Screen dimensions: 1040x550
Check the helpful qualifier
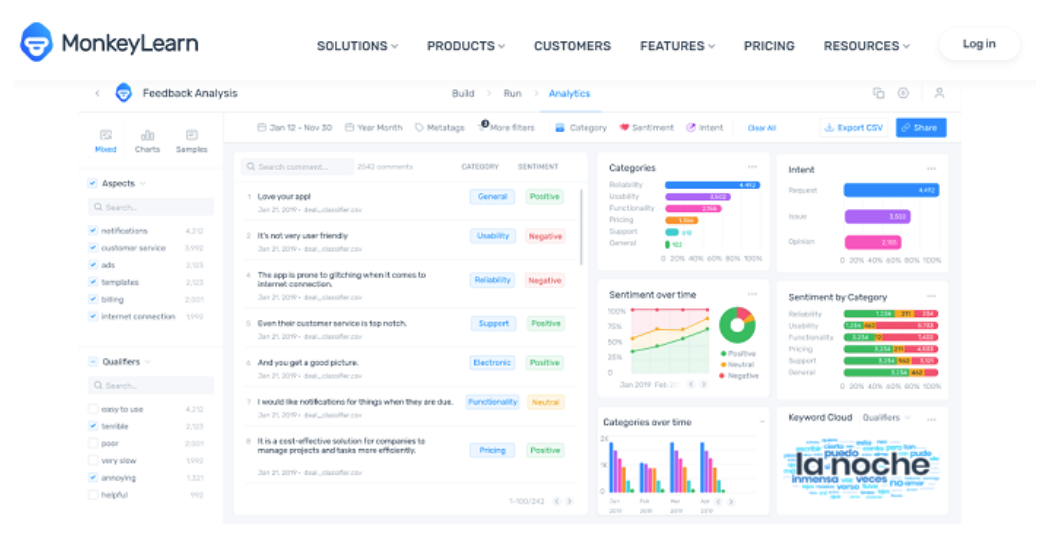[93, 495]
